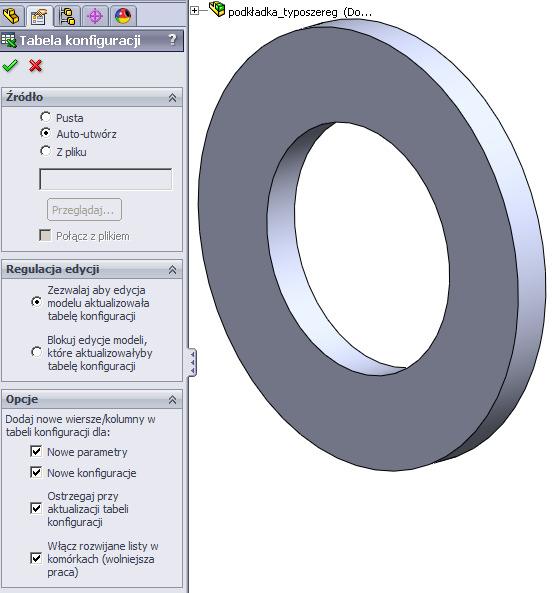Viewport: 552px width, 593px height.
Task: Expand the podkładka_typoszereg tree node
Action: 194,11
